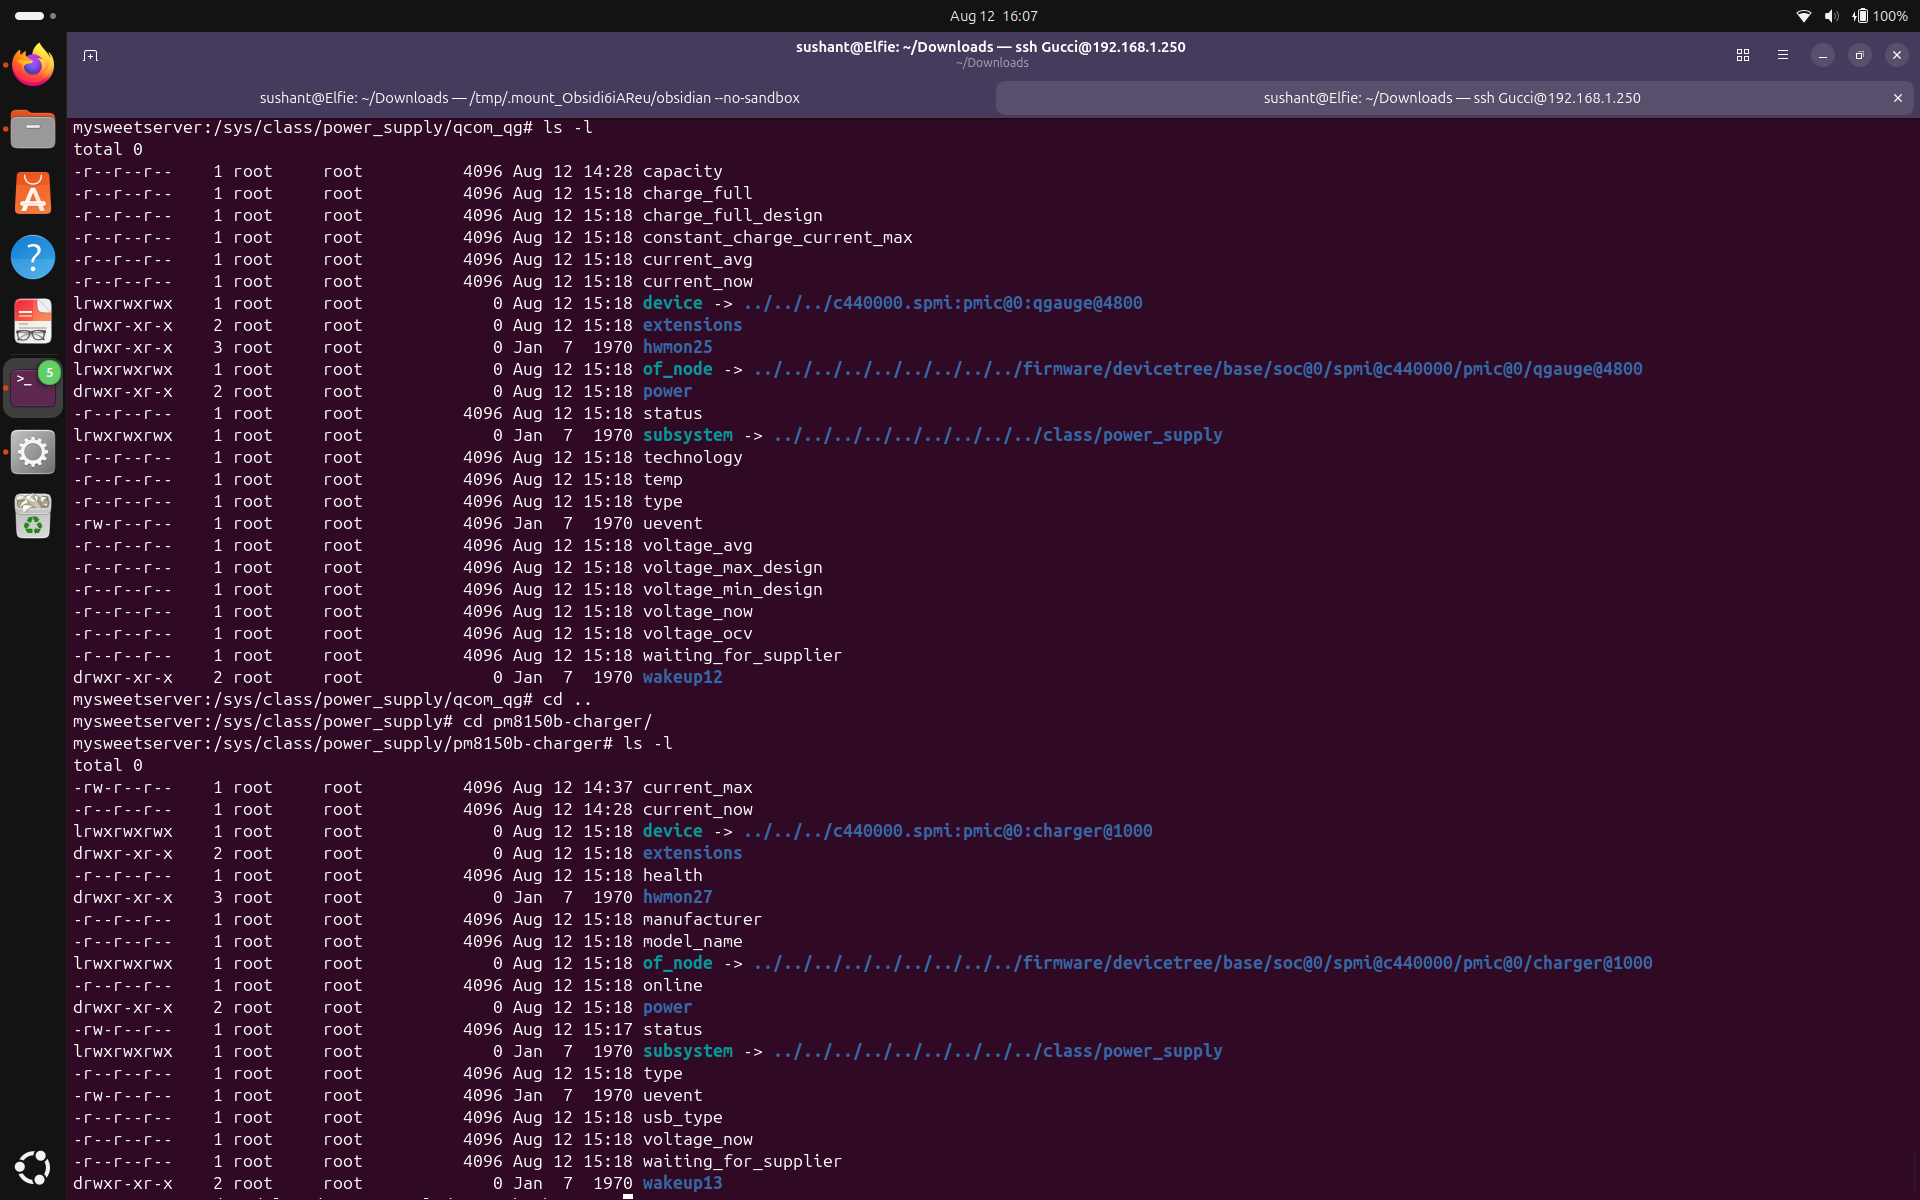Viewport: 1920px width, 1200px height.
Task: Switch to the obsidian --no-sandbox tab
Action: pos(530,98)
